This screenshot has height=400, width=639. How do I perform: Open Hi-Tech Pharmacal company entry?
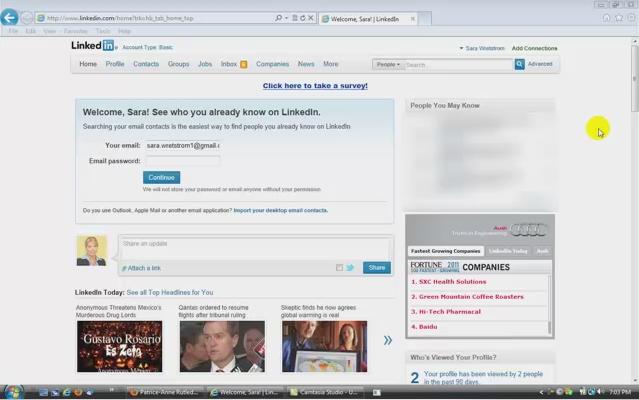(x=450, y=312)
